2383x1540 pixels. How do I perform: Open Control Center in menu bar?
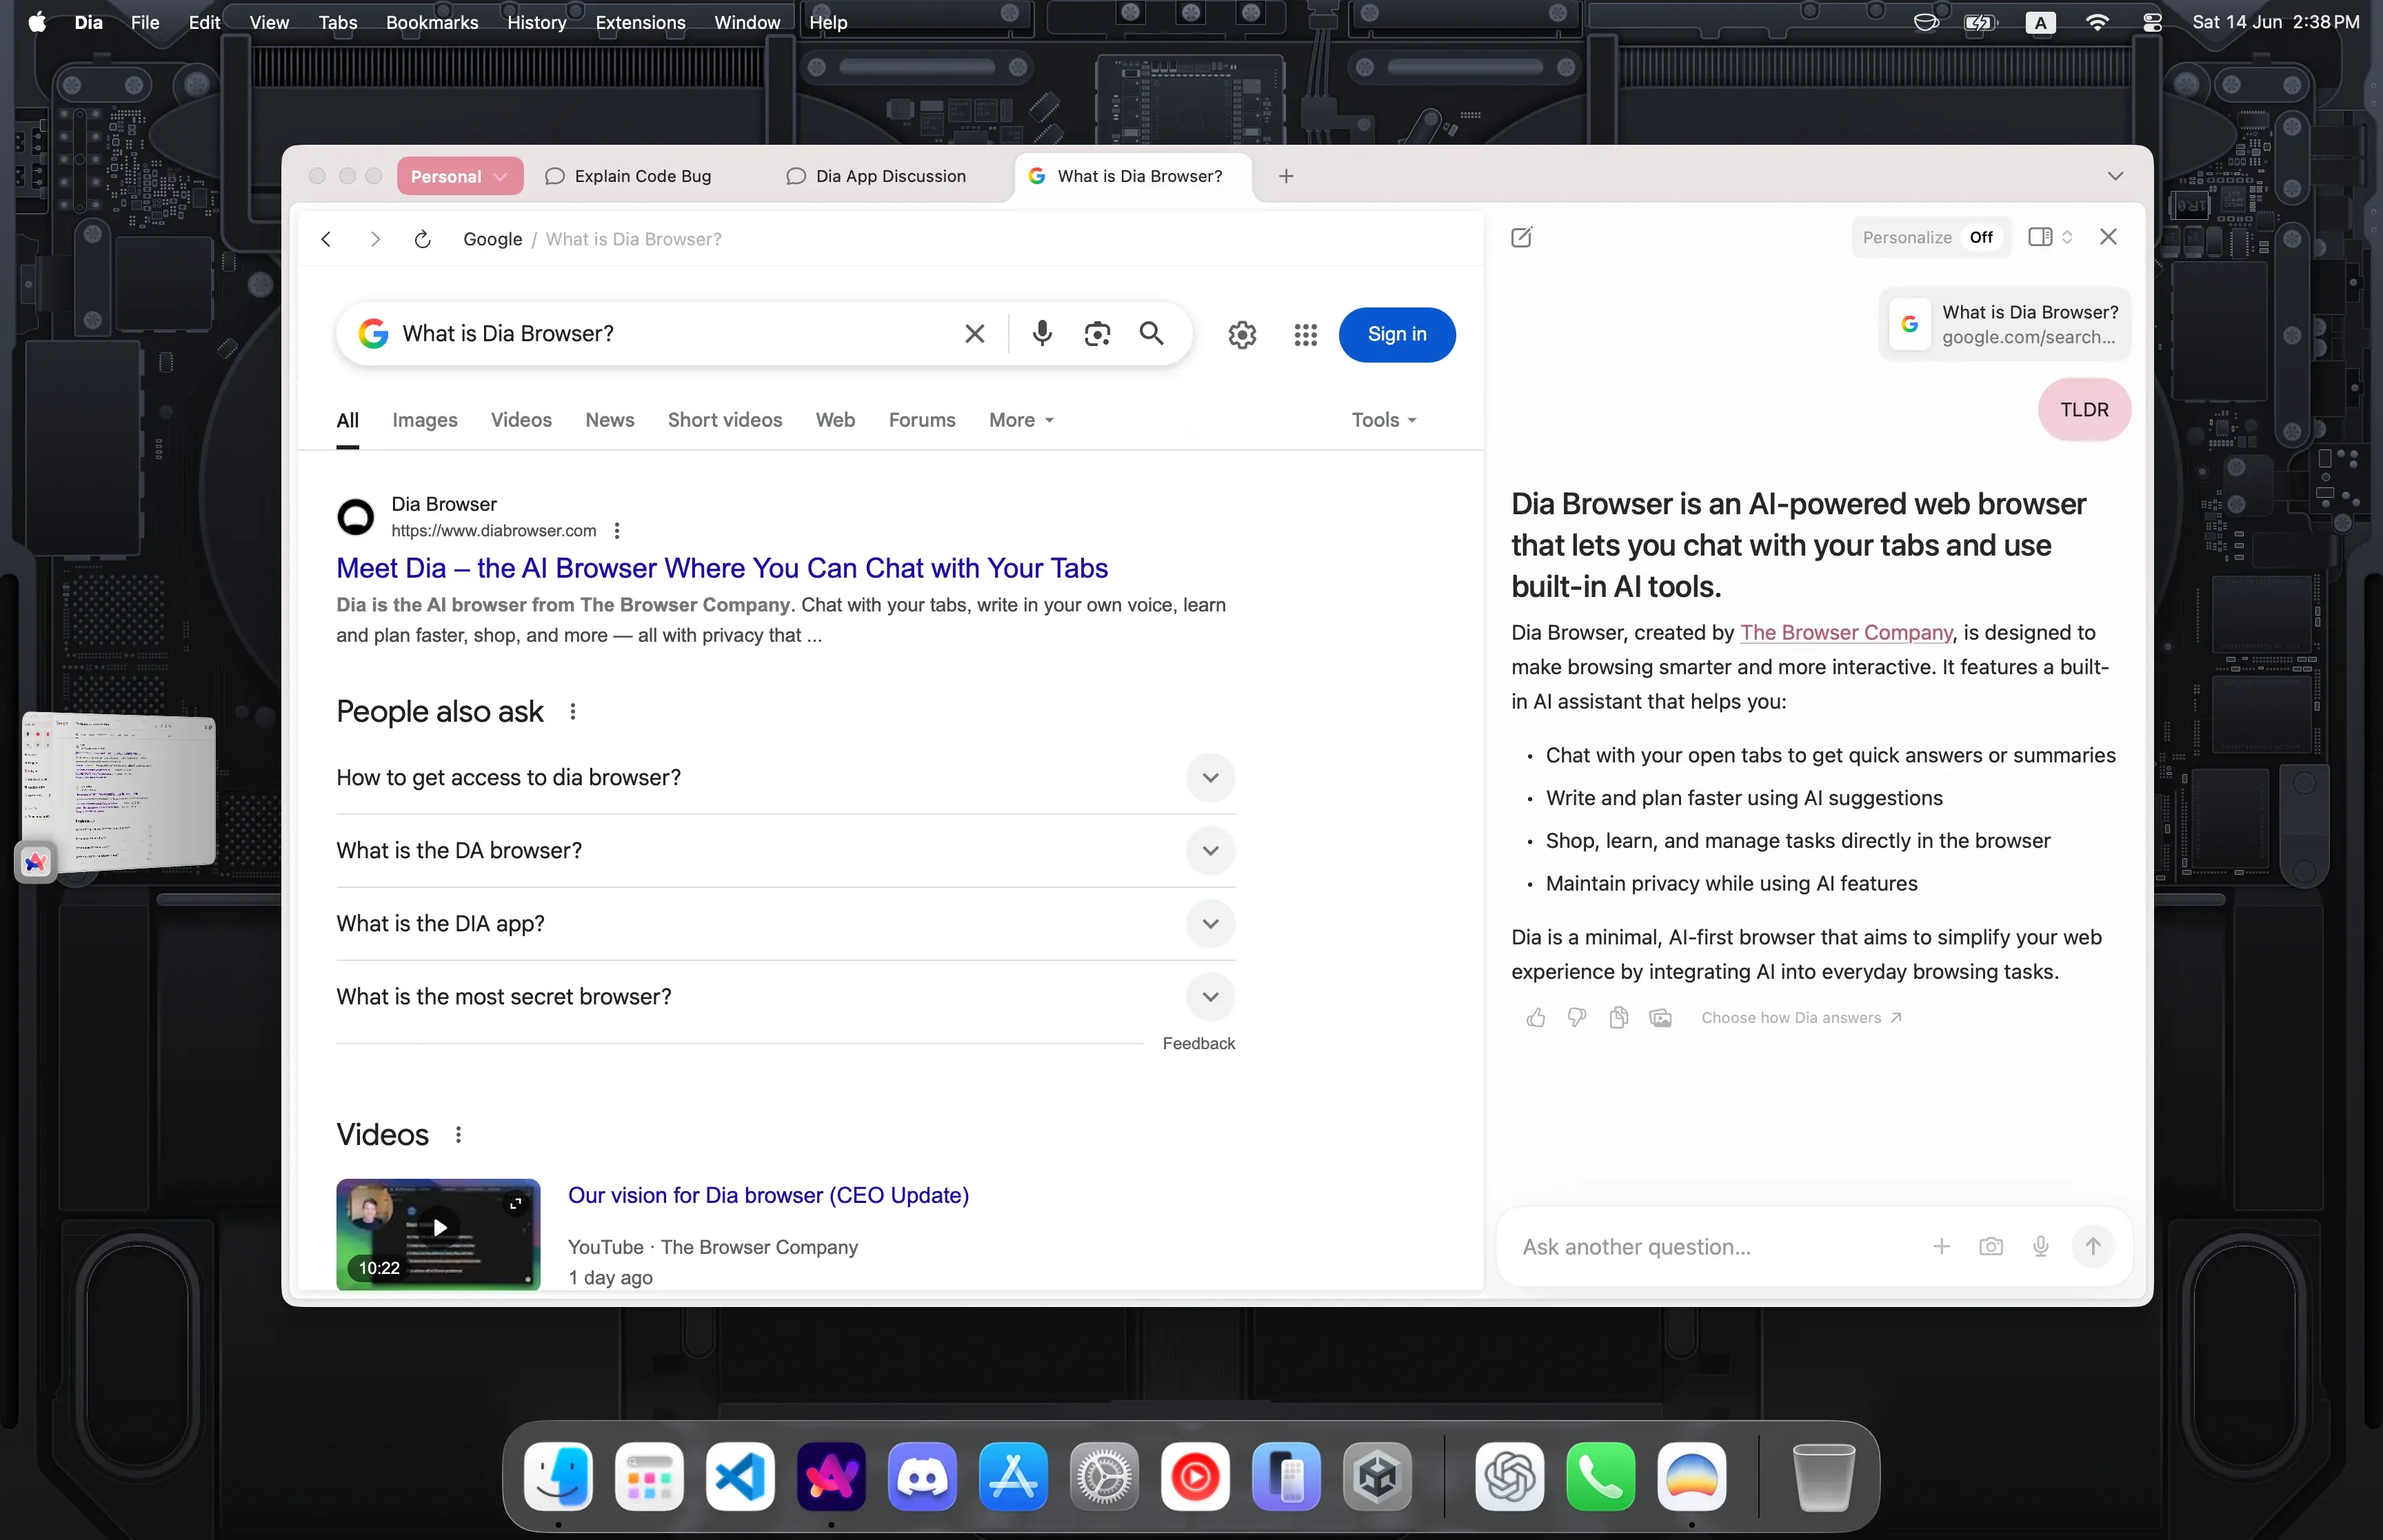(2152, 22)
